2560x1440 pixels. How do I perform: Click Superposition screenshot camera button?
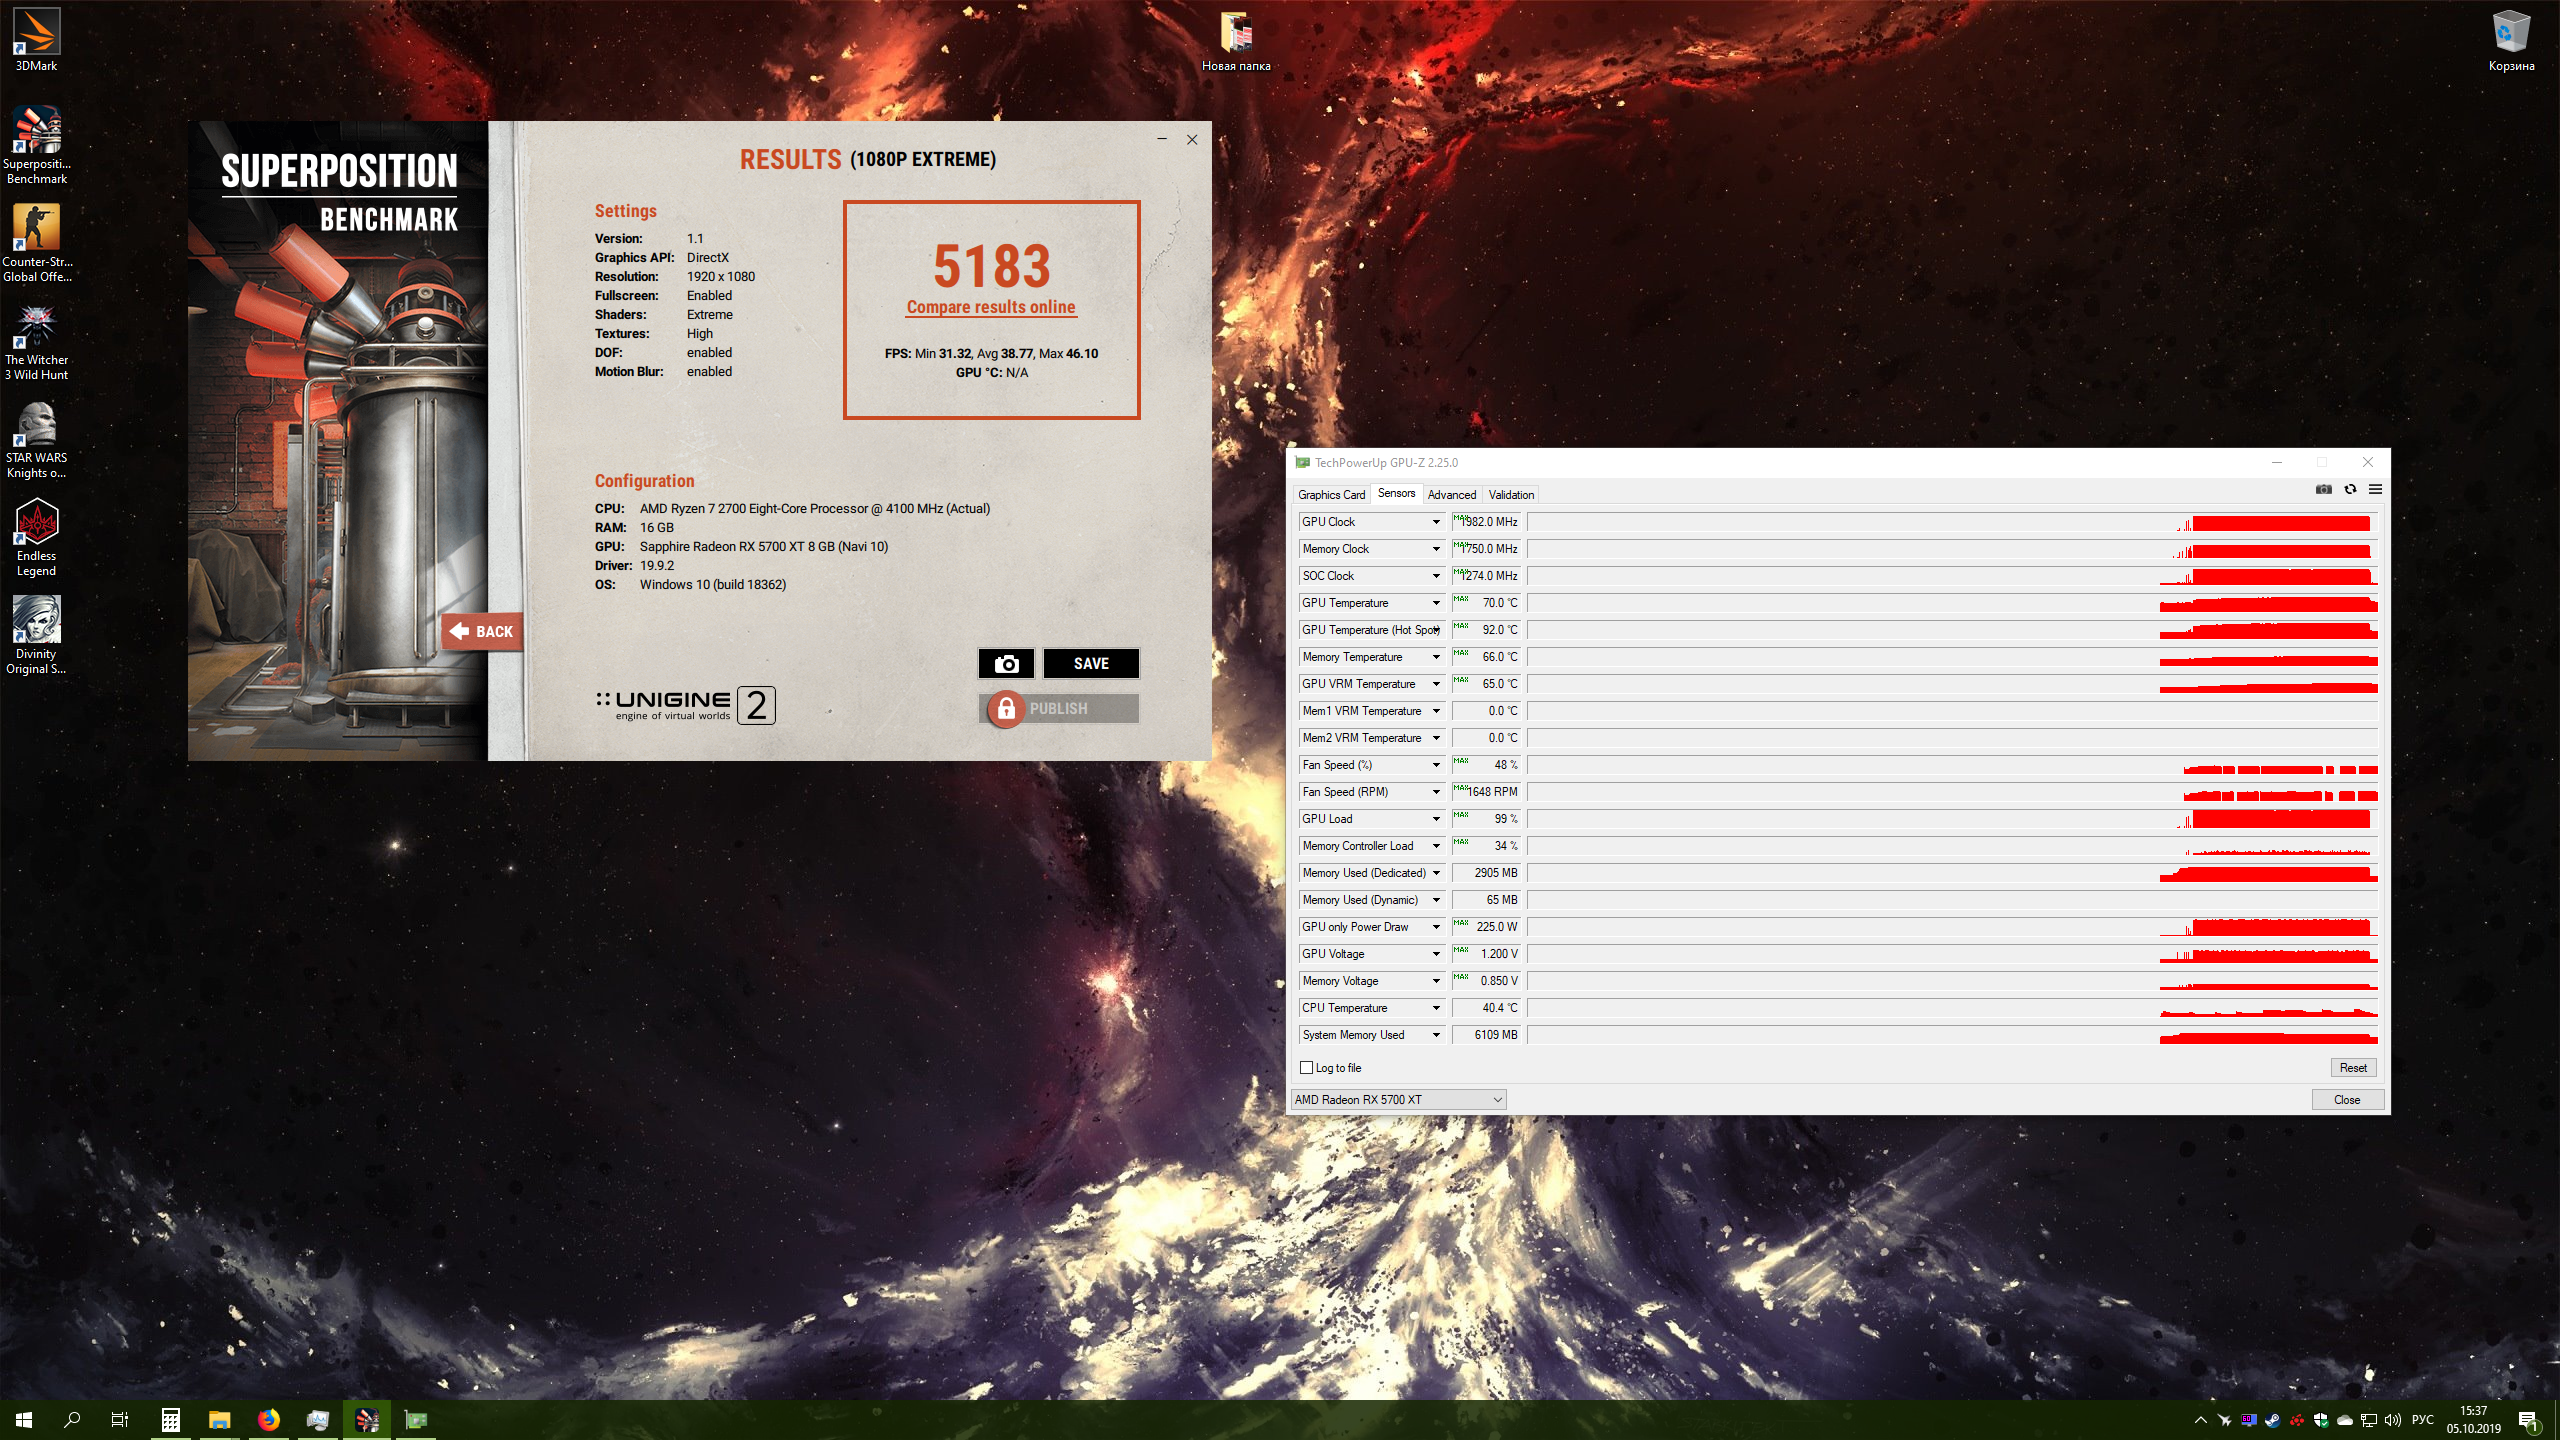1006,663
